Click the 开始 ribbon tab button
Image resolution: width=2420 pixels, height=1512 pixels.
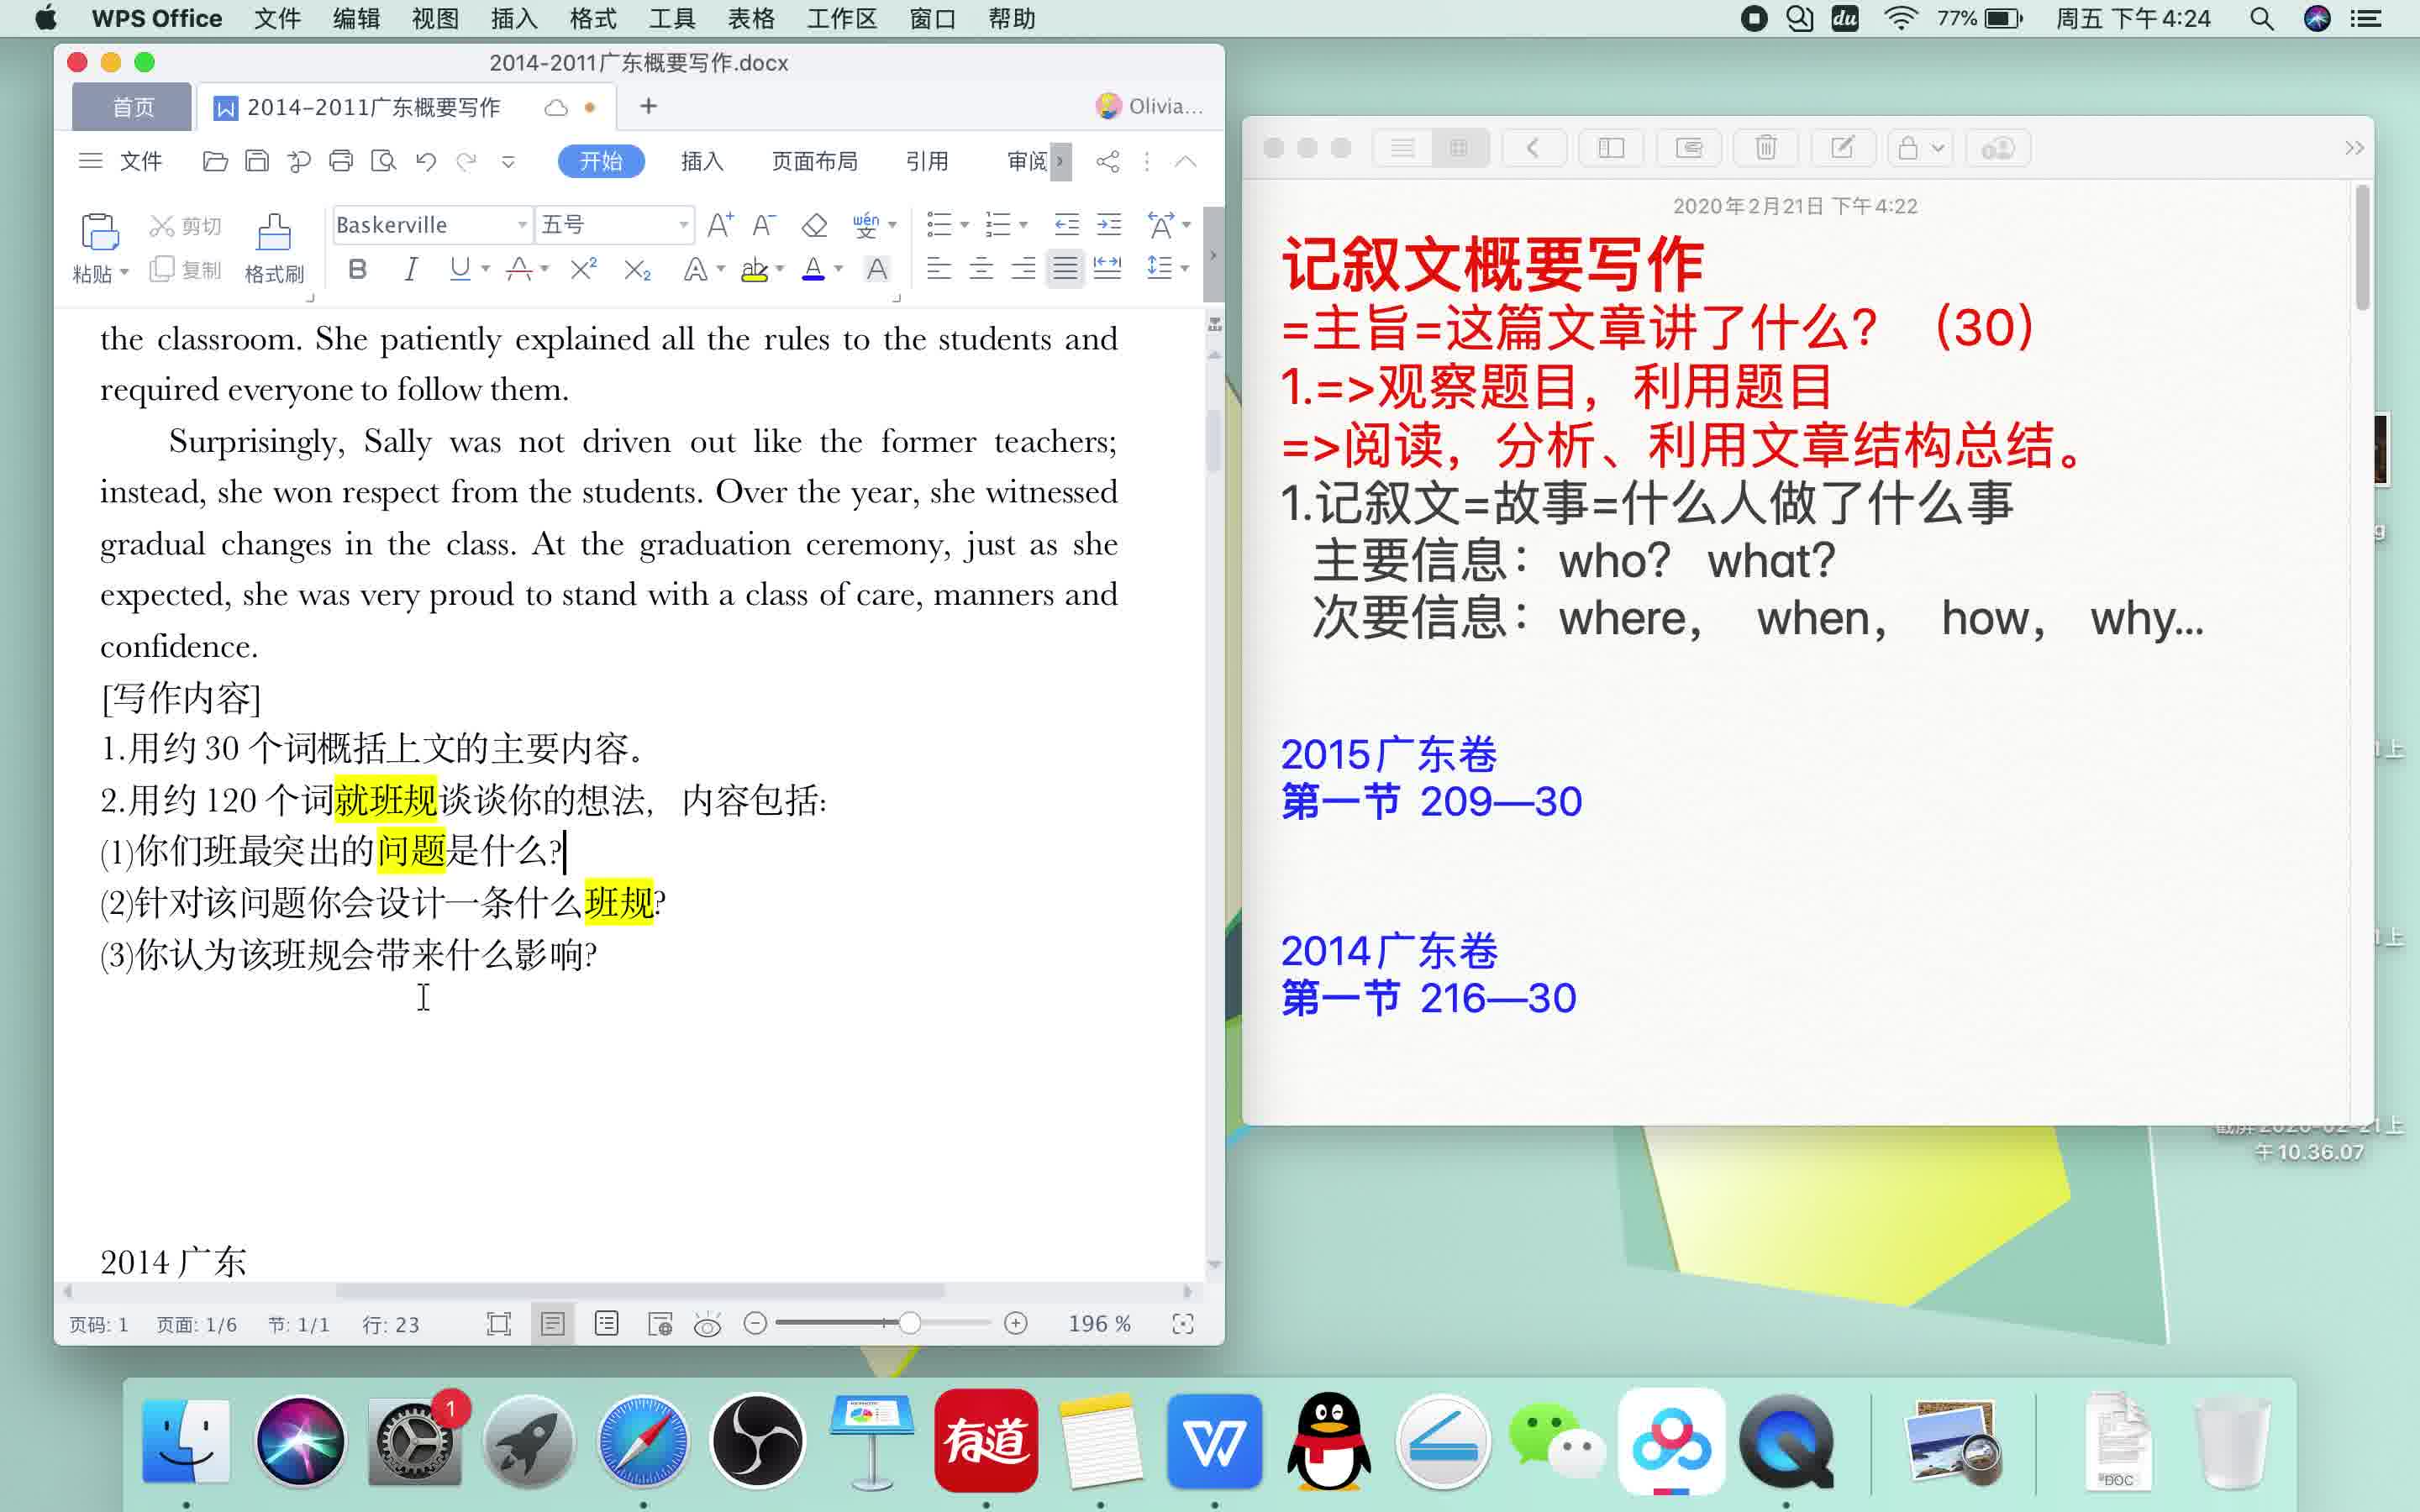pos(600,160)
